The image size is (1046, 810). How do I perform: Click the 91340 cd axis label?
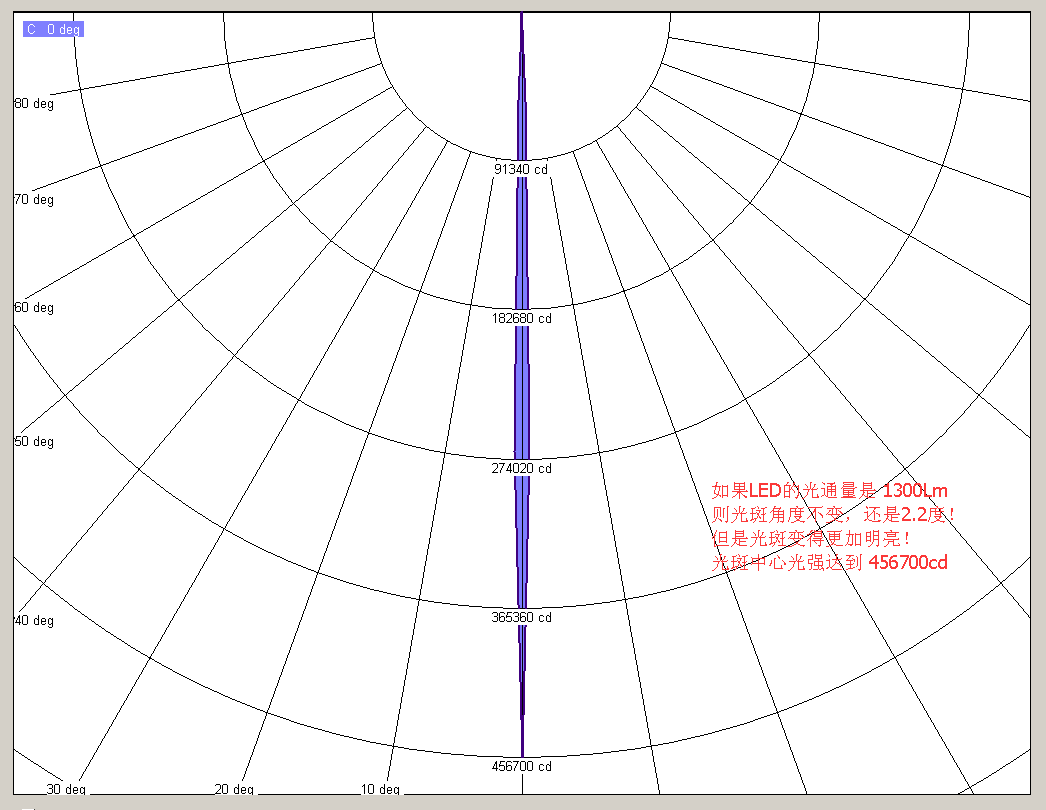pyautogui.click(x=520, y=169)
